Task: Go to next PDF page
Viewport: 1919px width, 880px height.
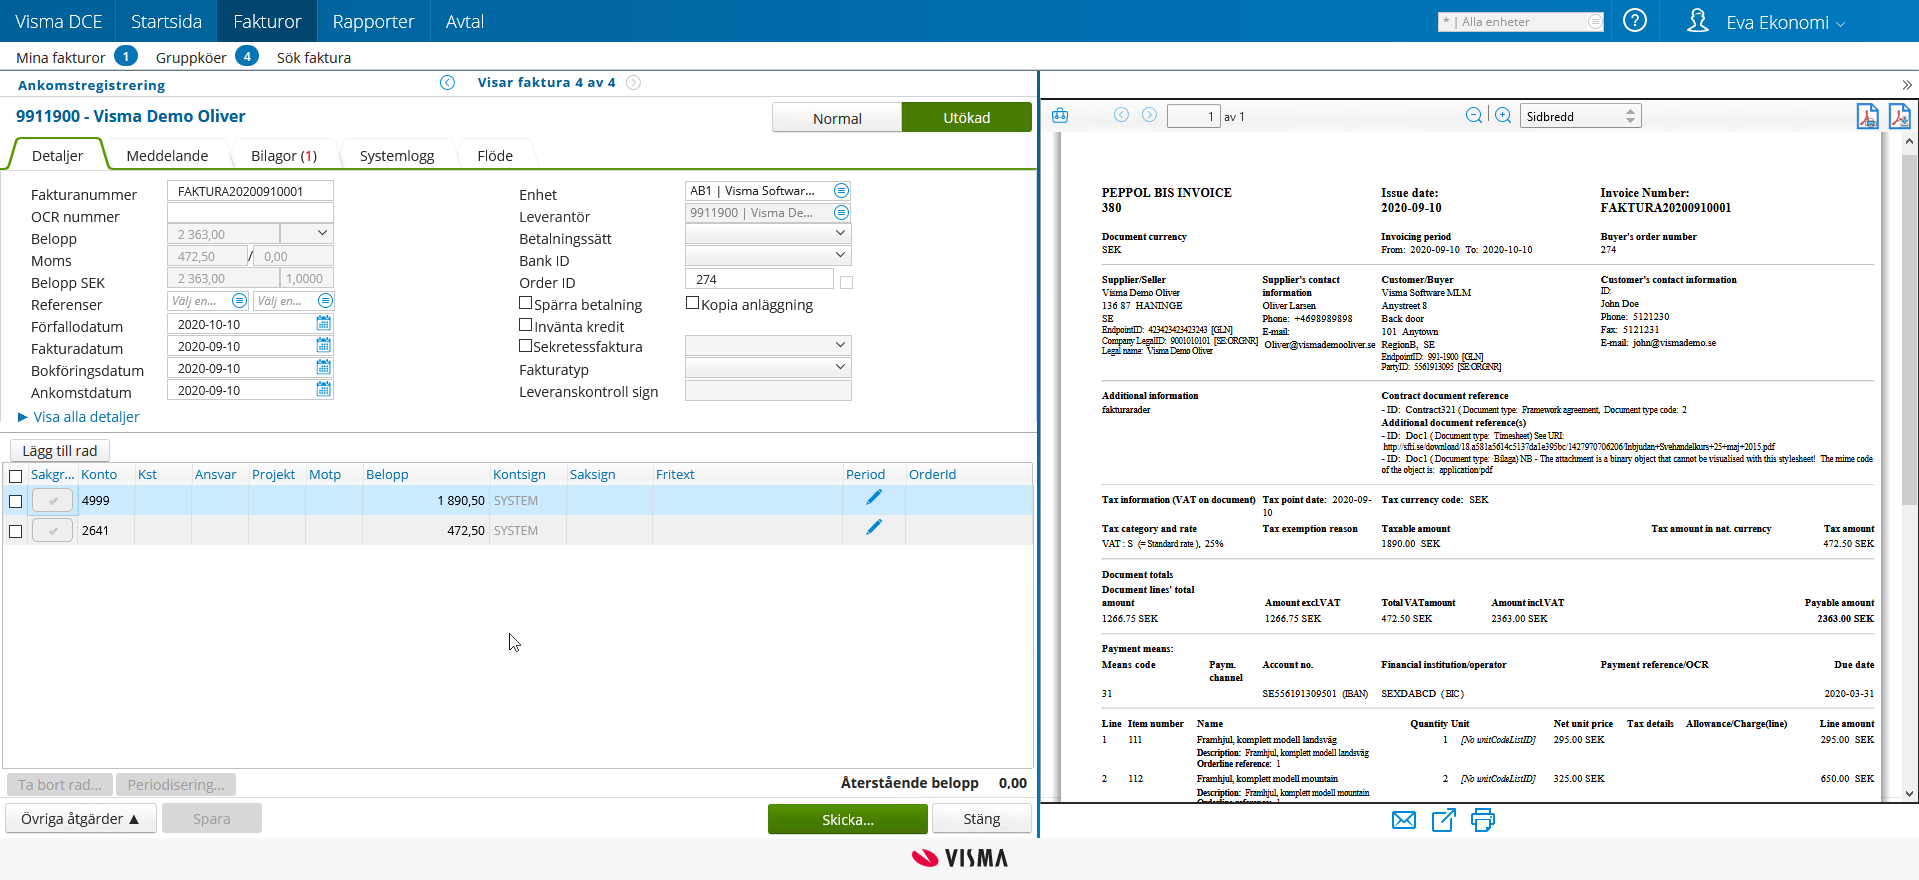Action: (x=1150, y=115)
